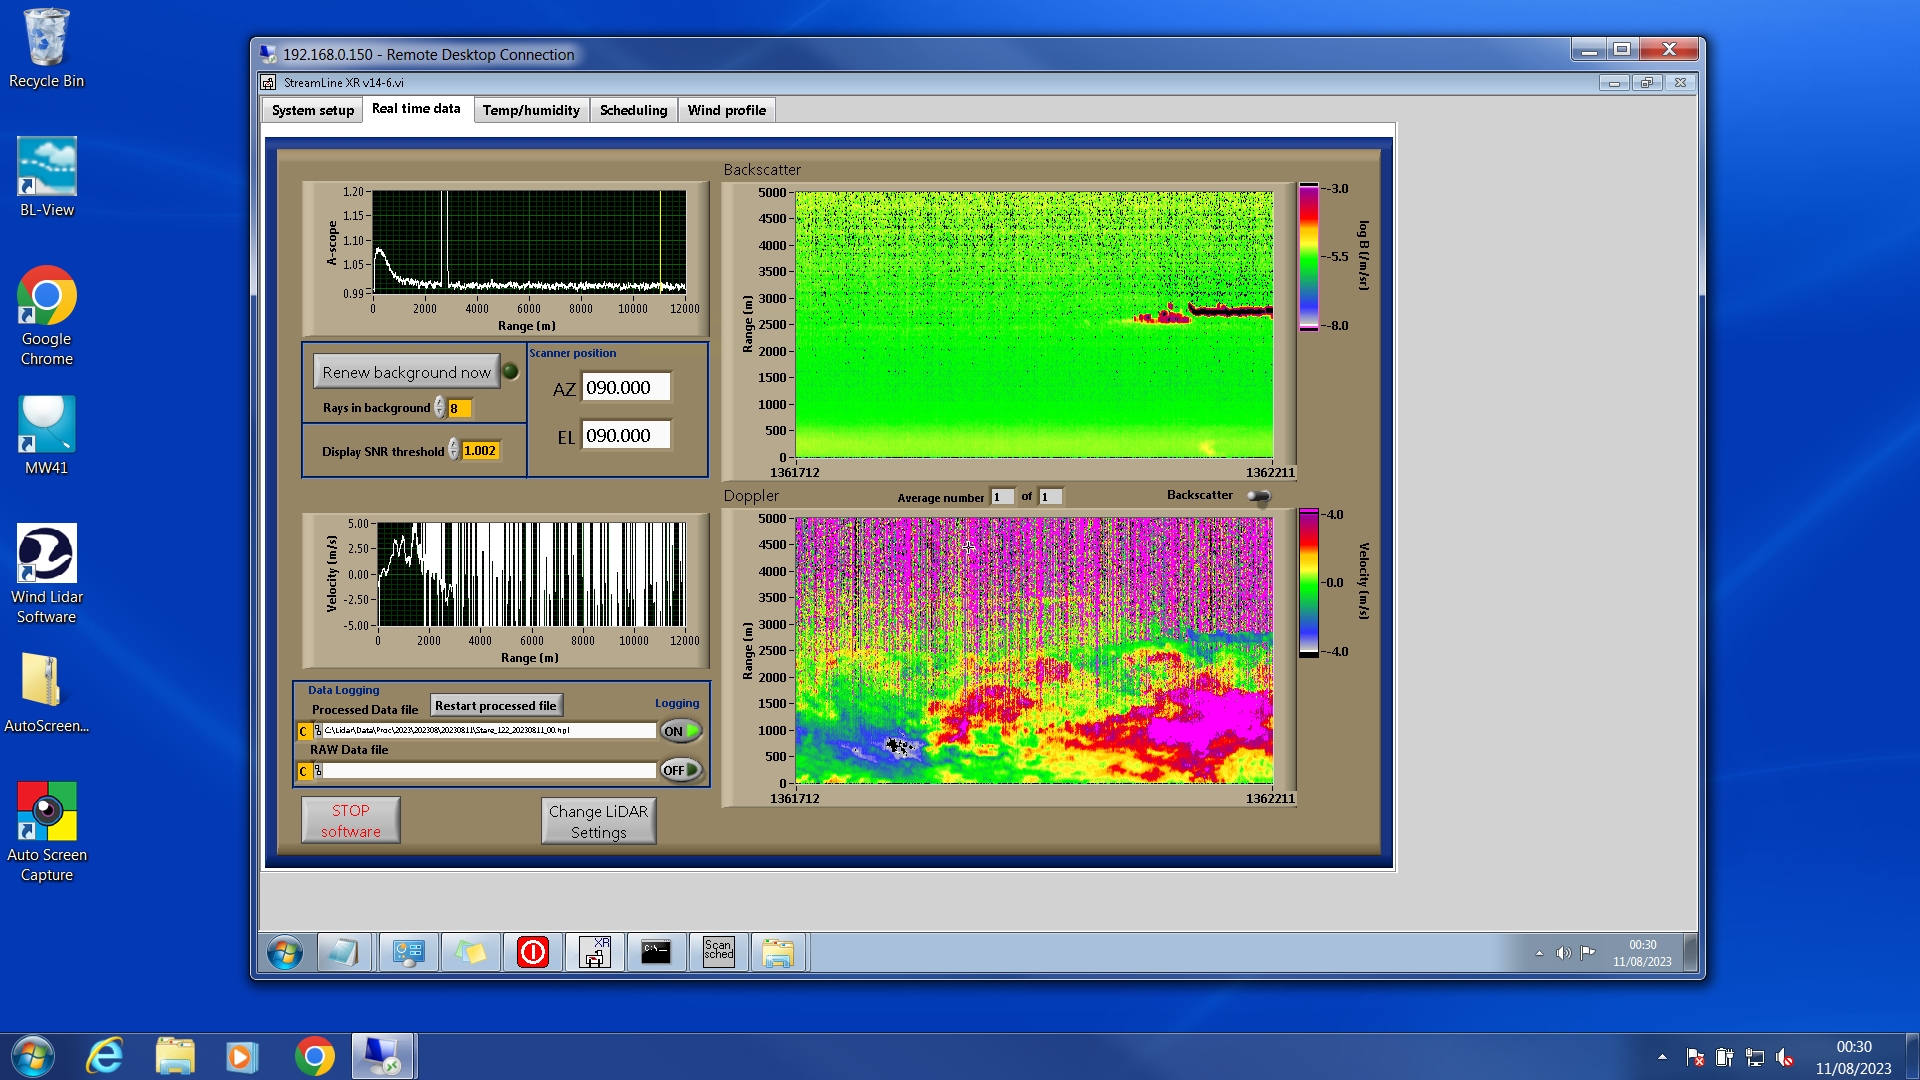Image resolution: width=1920 pixels, height=1080 pixels.
Task: Click Change LiDAR Settings button
Action: click(598, 821)
